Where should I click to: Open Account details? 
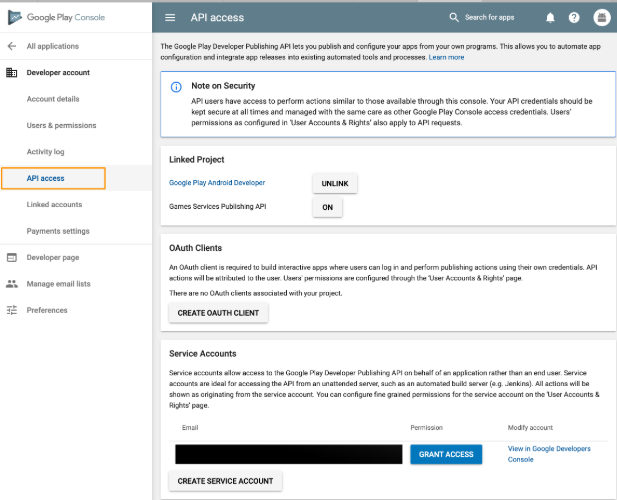[53, 99]
